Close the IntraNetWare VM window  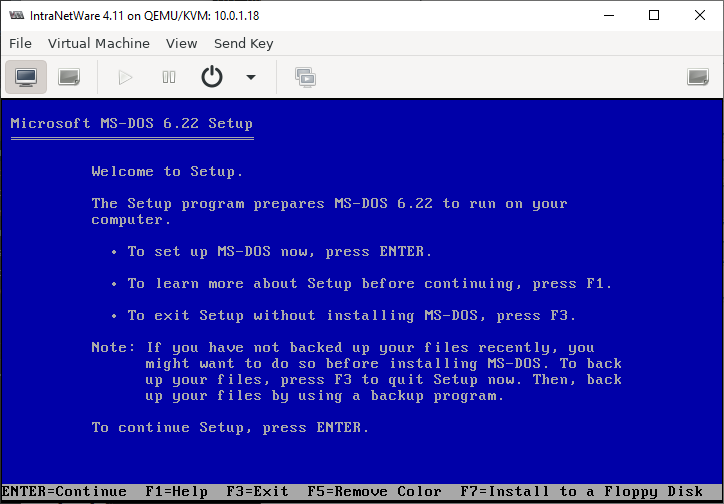[700, 15]
